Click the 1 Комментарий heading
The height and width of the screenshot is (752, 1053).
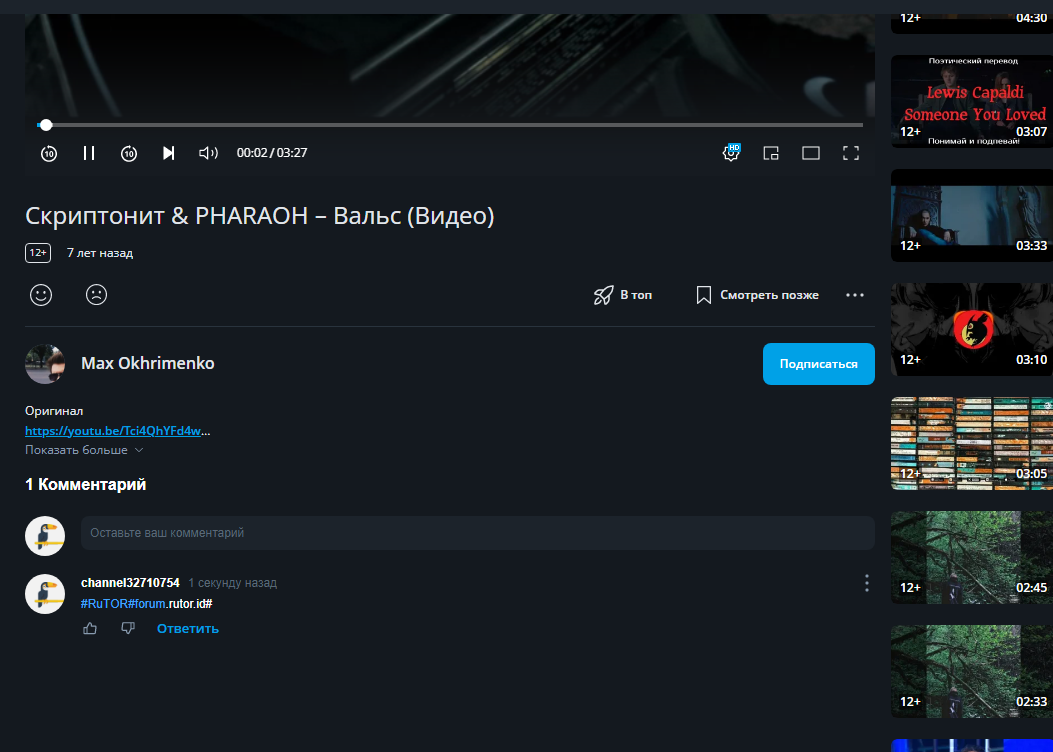tap(85, 484)
